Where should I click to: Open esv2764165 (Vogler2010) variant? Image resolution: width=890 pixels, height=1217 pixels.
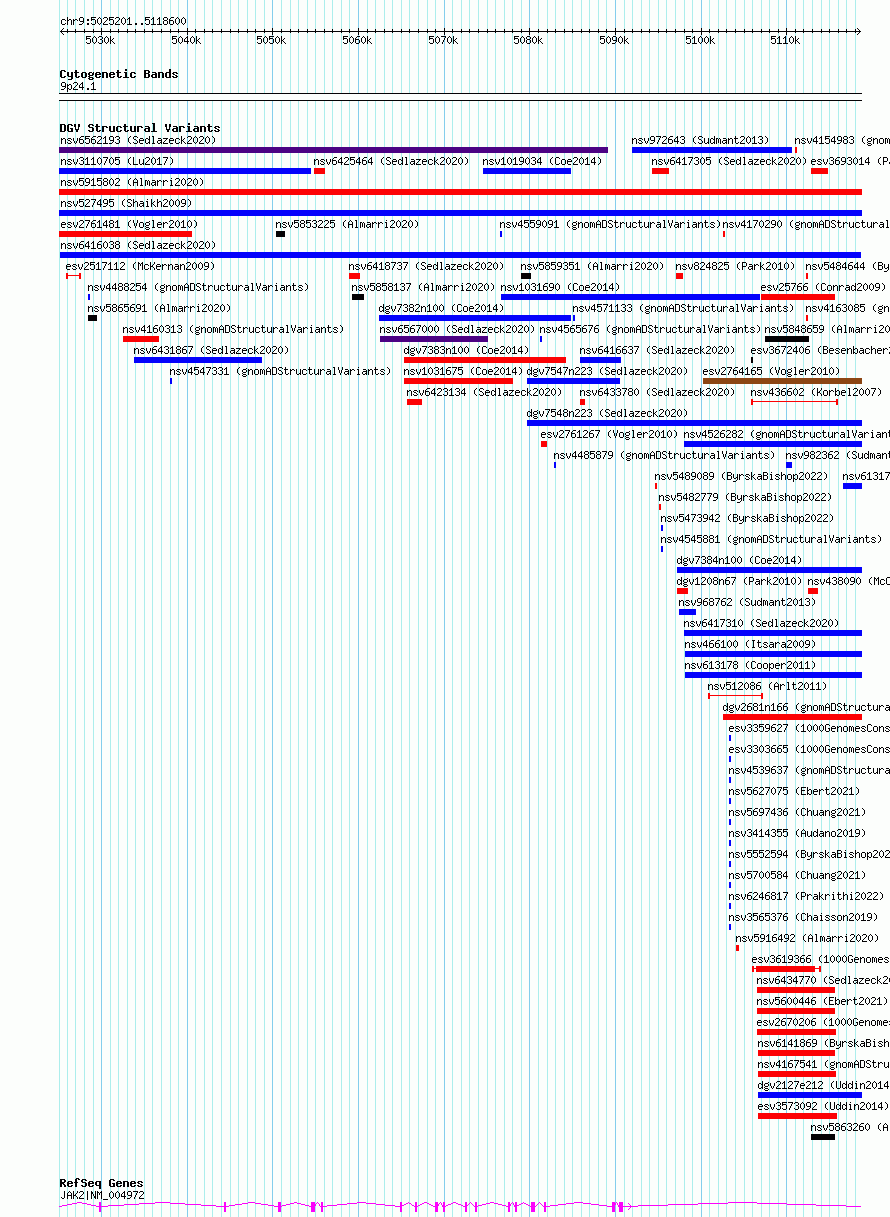click(x=771, y=371)
